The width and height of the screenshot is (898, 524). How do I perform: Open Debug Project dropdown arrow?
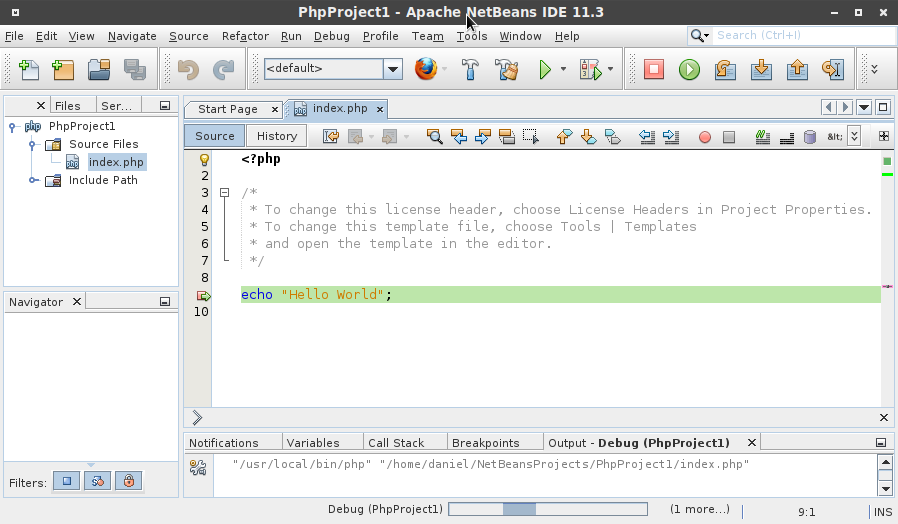pyautogui.click(x=611, y=69)
